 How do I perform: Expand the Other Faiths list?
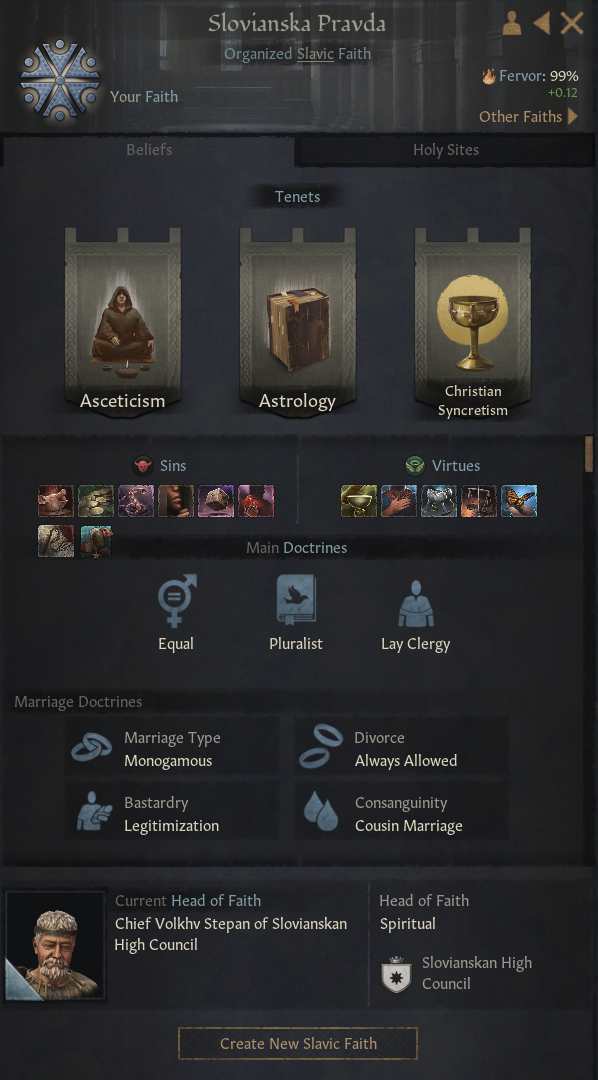[529, 116]
